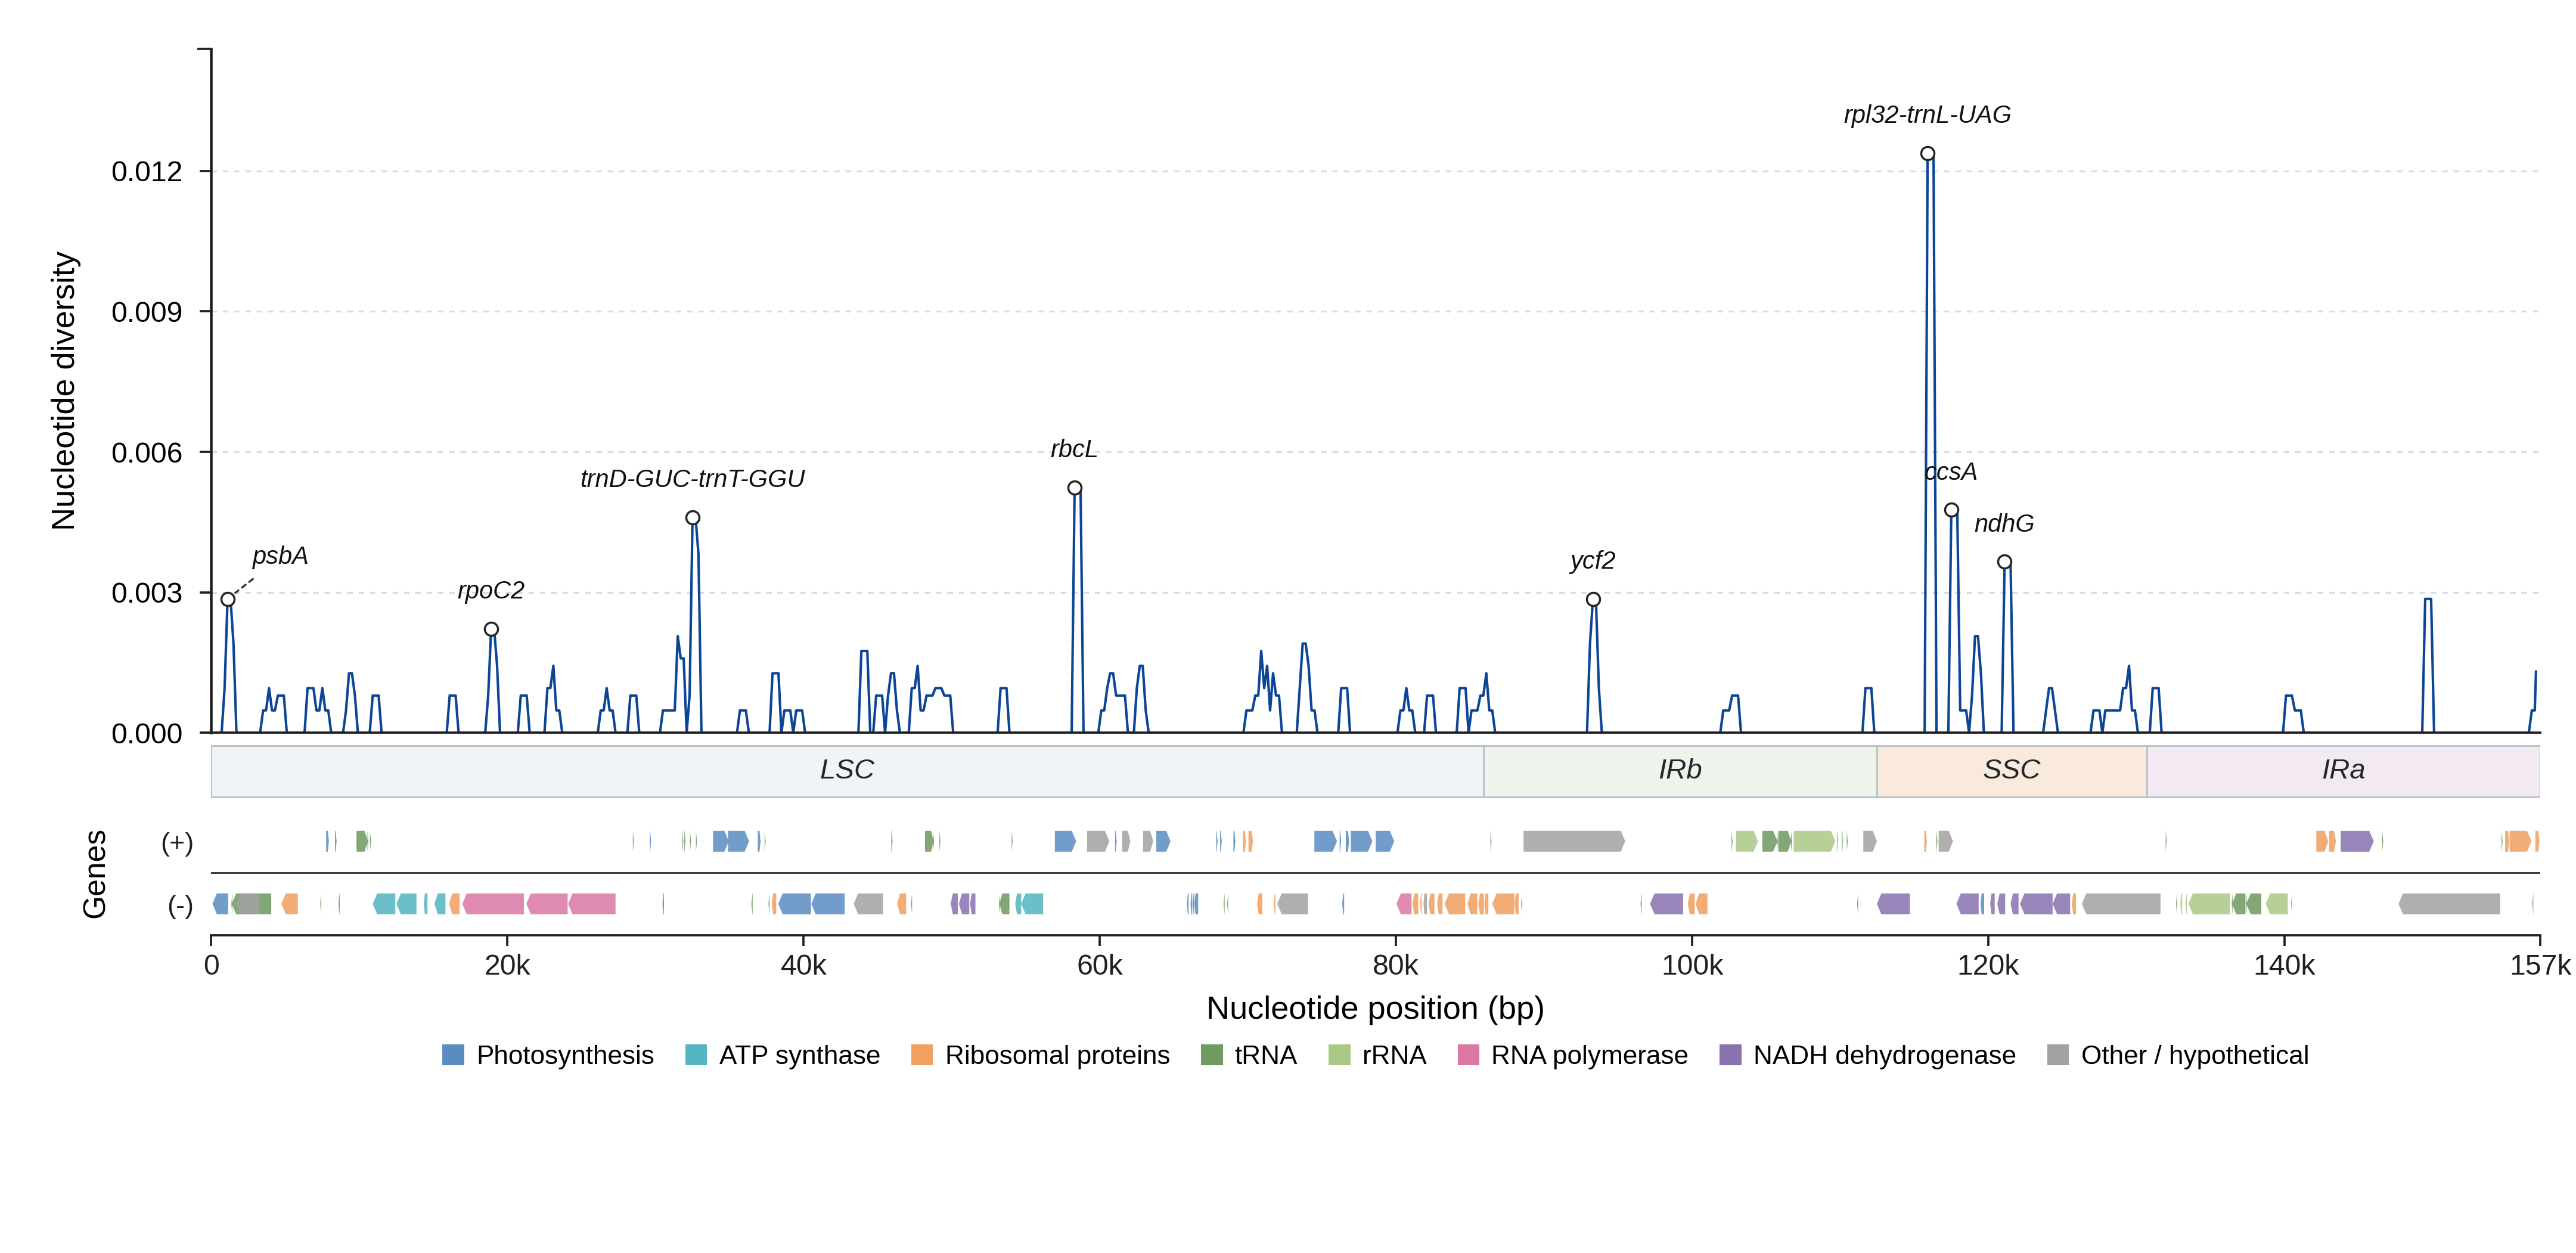
Task: Click the rRNA legend swatch
Action: [1339, 1055]
